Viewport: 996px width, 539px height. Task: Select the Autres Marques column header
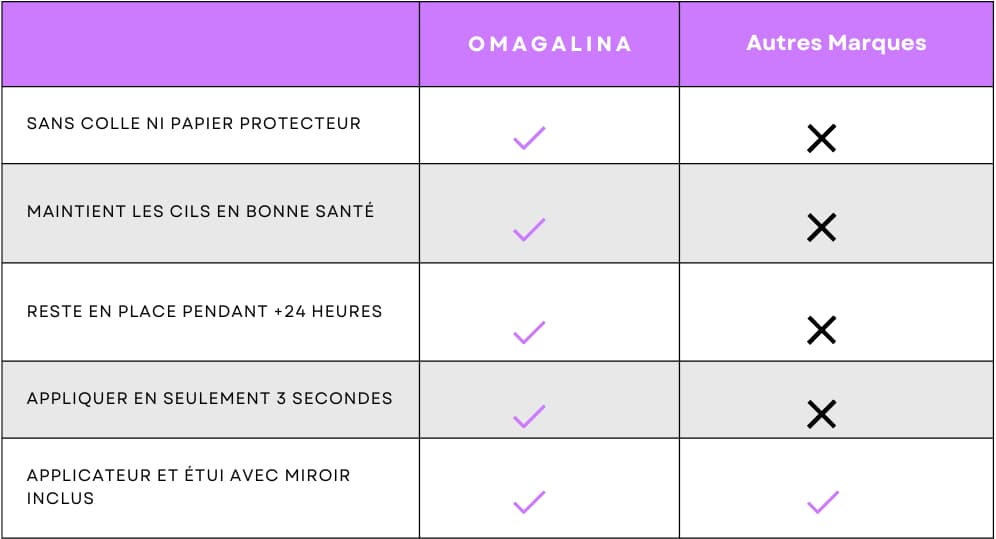836,44
